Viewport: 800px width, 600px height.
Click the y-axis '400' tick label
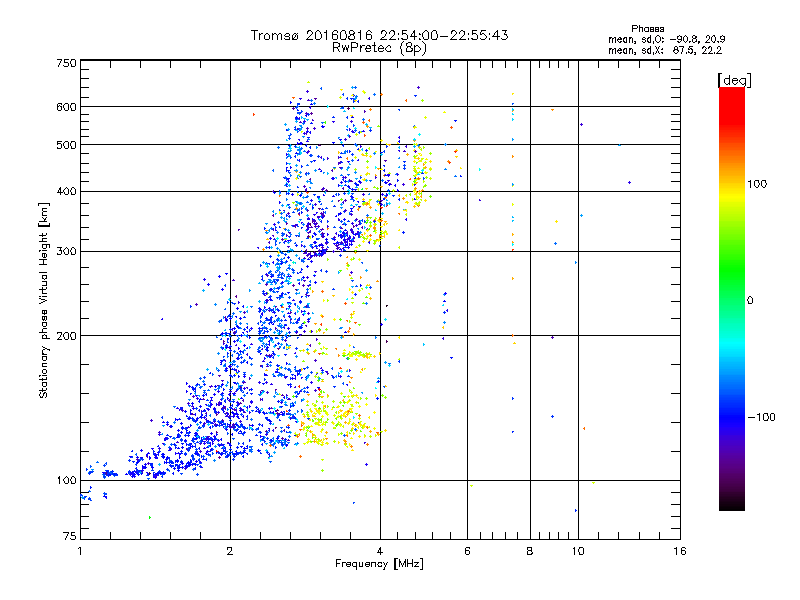tap(66, 192)
